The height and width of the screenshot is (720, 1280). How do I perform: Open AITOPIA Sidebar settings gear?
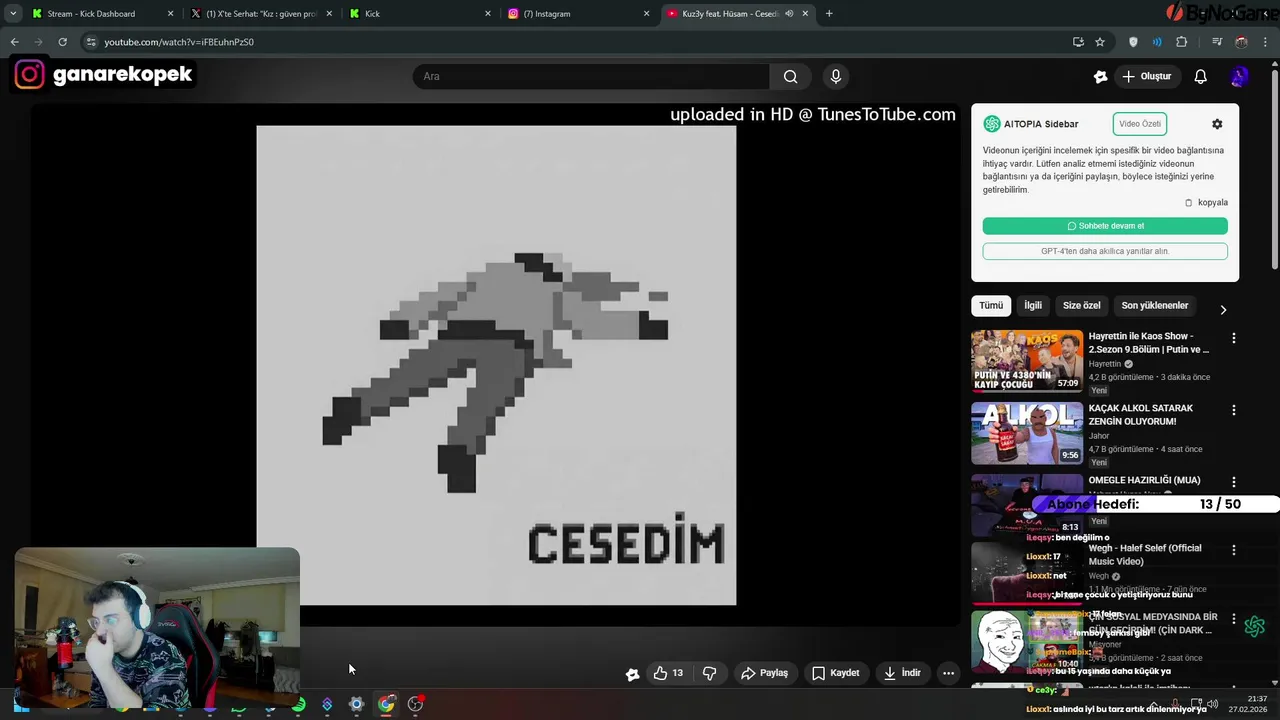[1217, 124]
